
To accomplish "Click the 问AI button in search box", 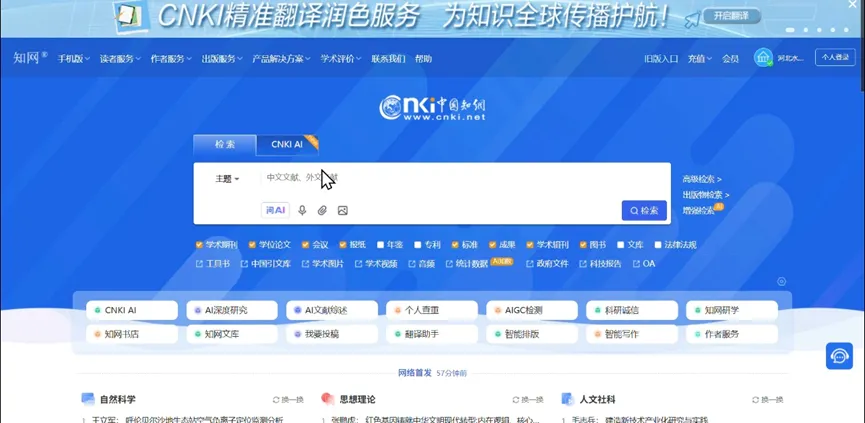I will point(275,210).
